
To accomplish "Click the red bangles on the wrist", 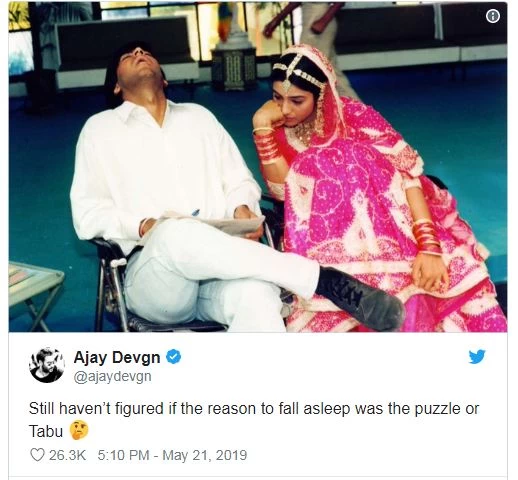I will [428, 238].
